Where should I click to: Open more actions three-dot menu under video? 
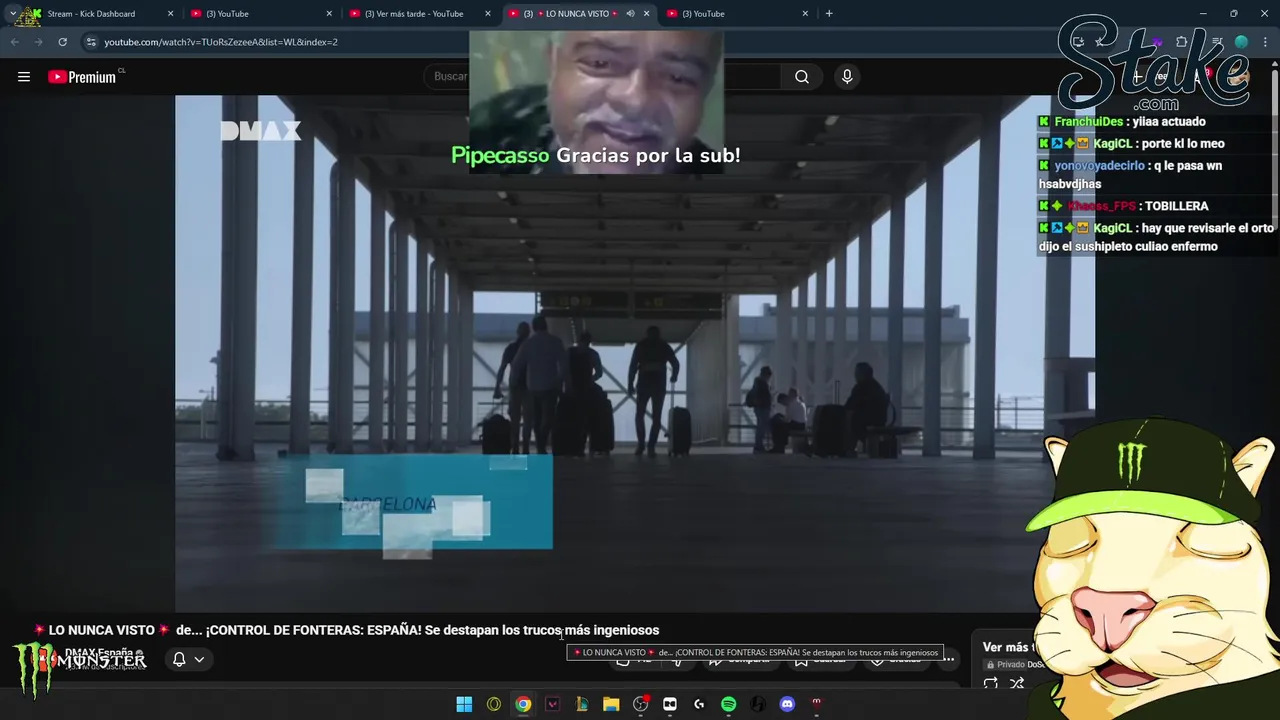pos(948,659)
